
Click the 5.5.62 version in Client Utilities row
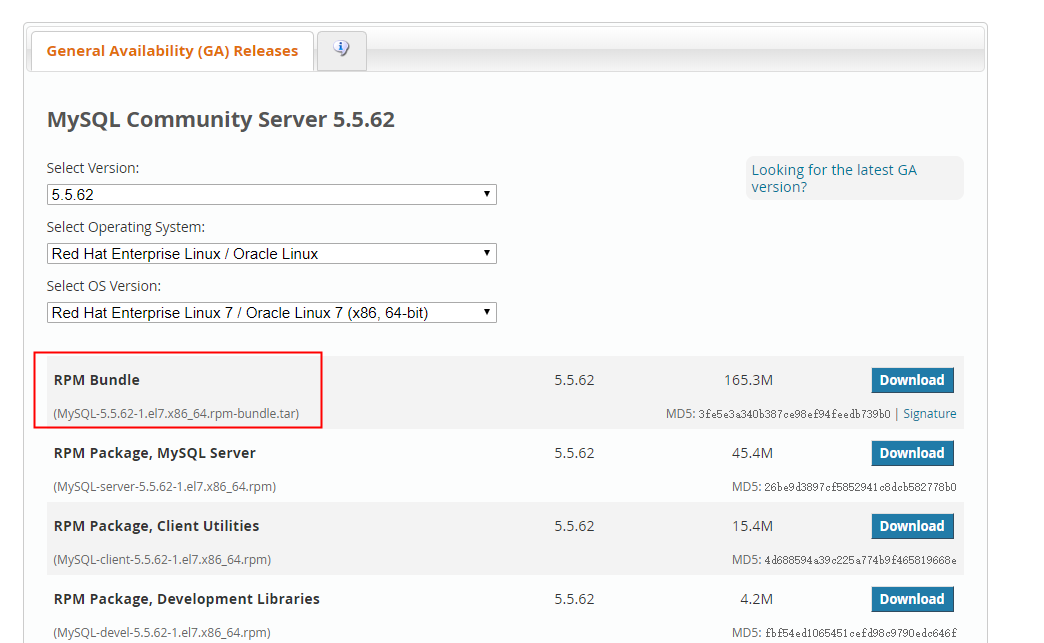tap(574, 526)
